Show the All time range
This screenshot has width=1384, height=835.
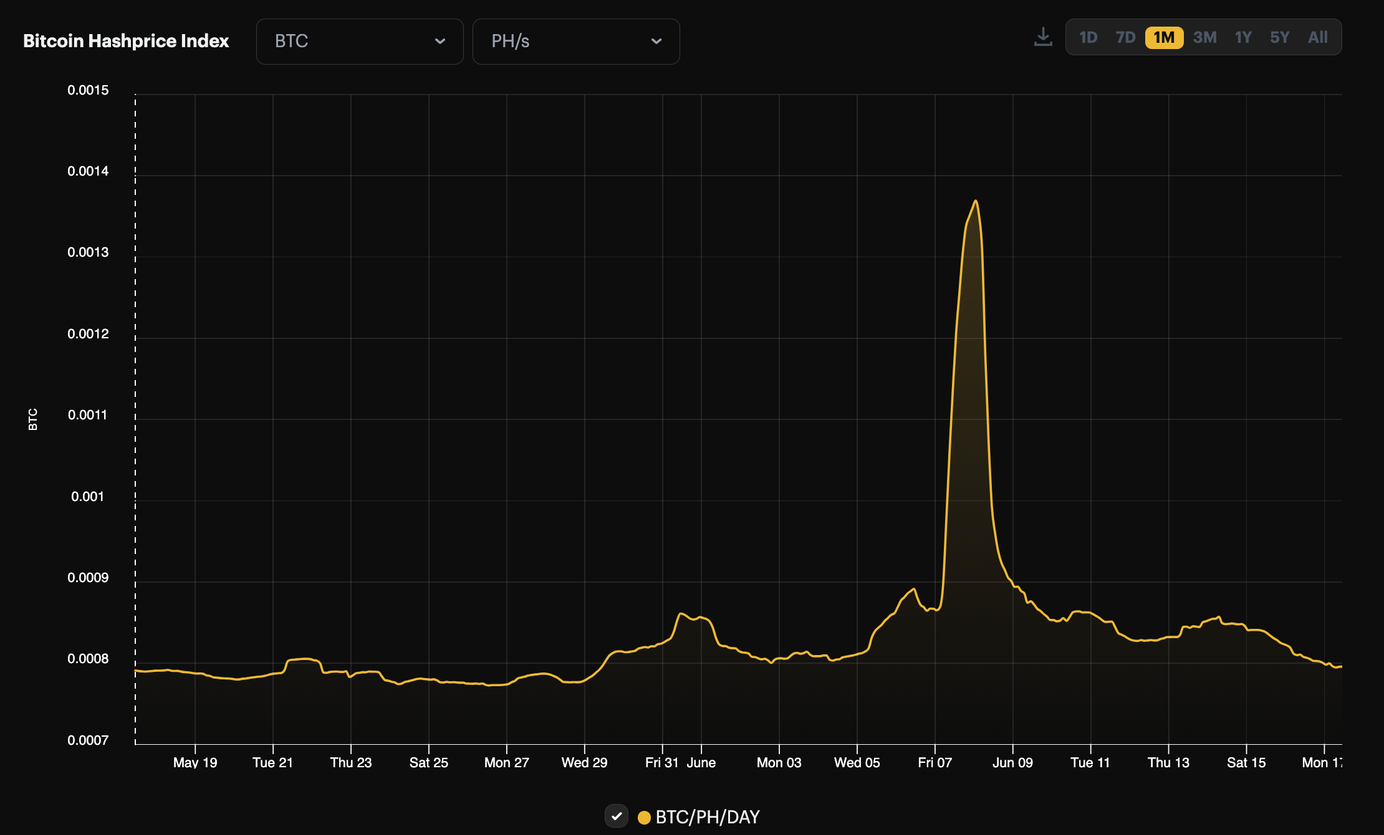coord(1318,37)
